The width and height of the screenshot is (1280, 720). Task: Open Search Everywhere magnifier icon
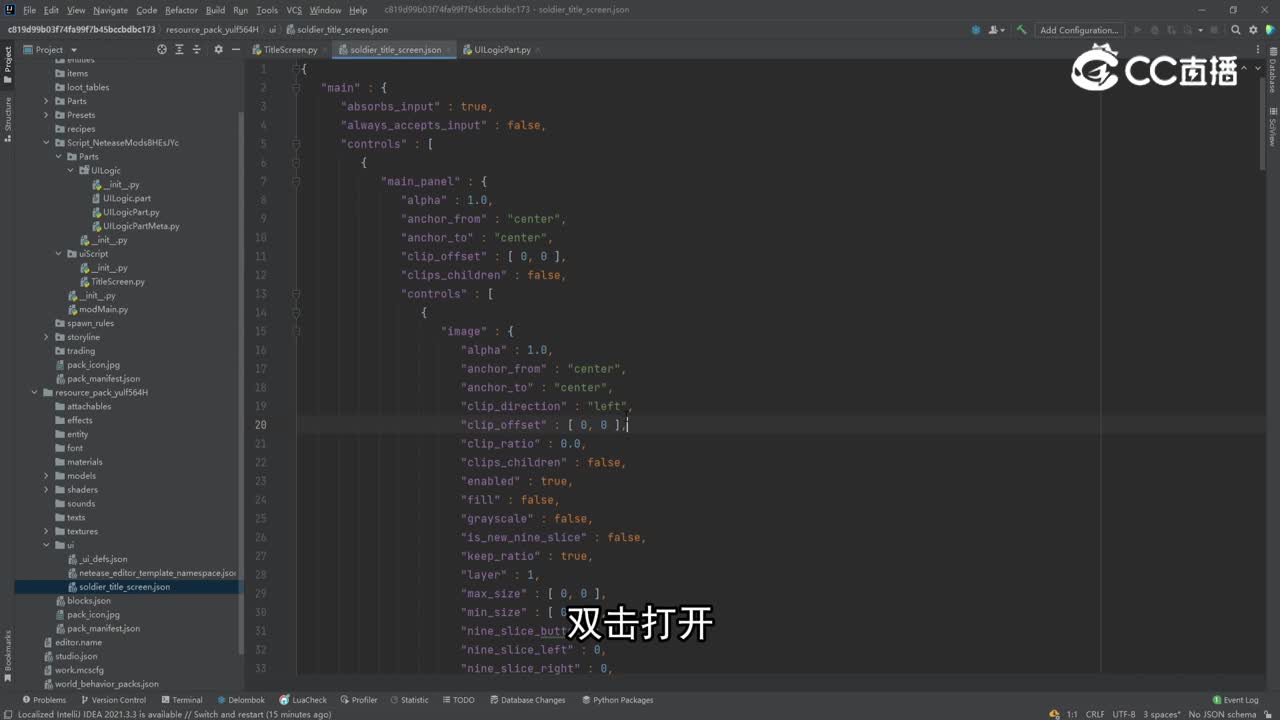tap(1236, 30)
